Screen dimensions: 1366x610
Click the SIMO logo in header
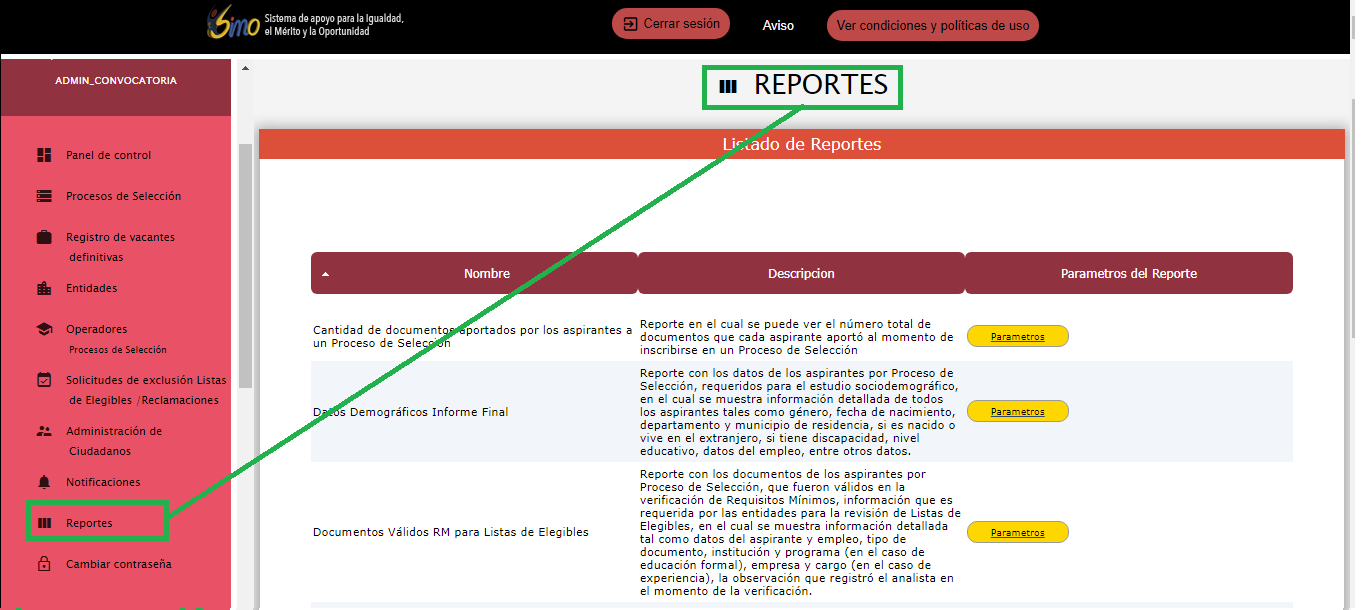click(233, 24)
